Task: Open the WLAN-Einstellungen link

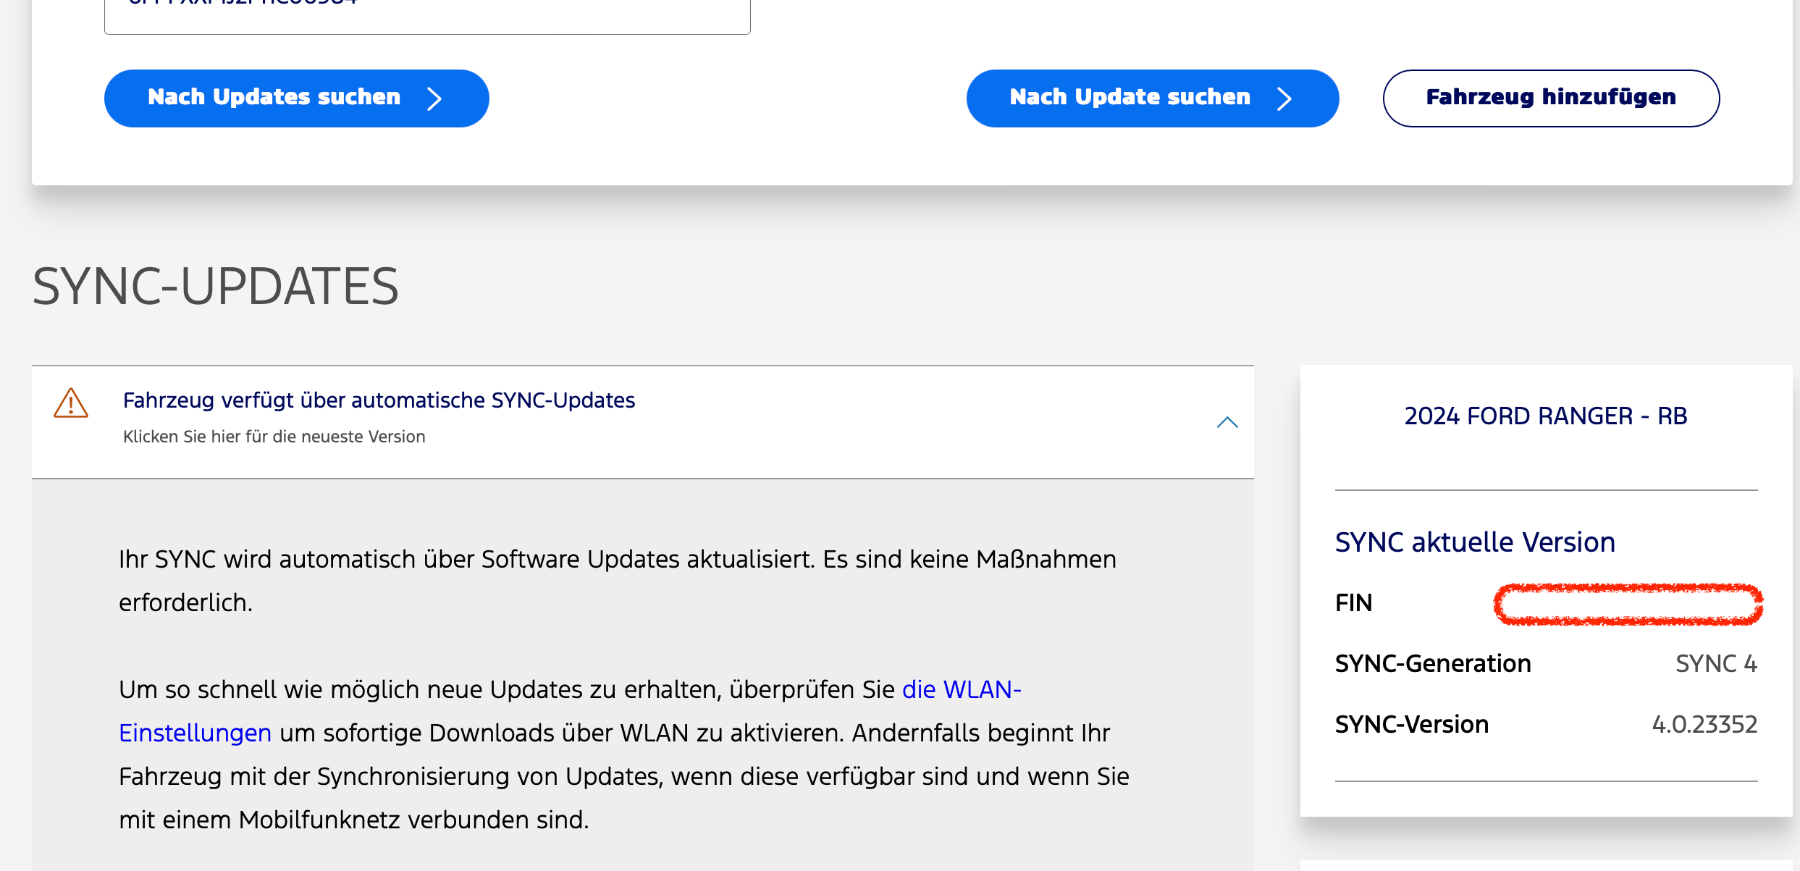Action: [x=570, y=711]
